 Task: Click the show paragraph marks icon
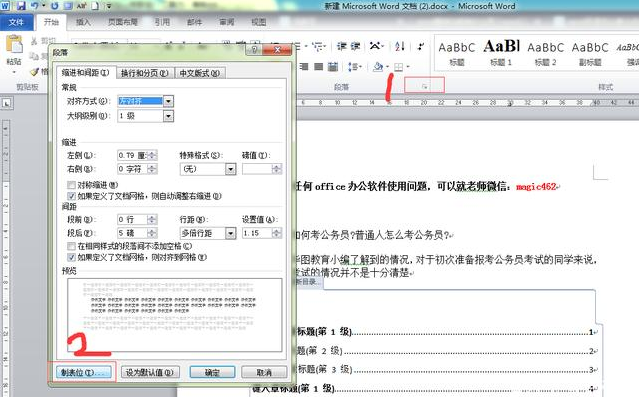tap(420, 46)
